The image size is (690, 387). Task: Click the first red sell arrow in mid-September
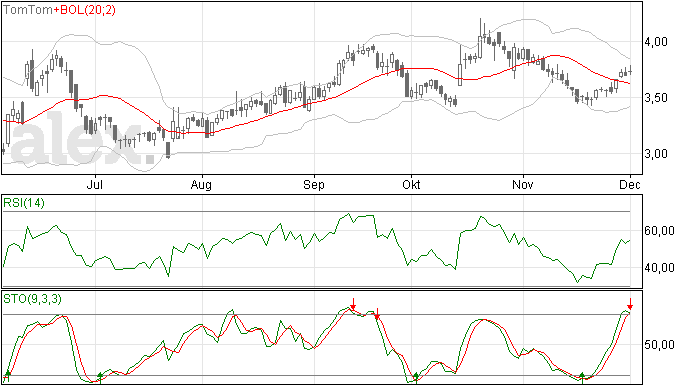353,304
